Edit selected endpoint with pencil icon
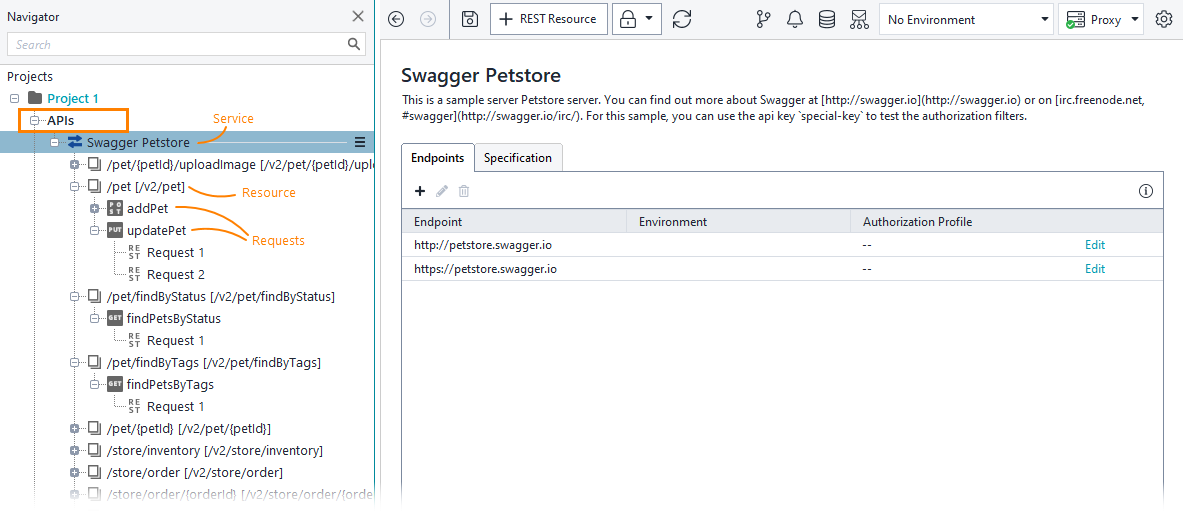1183x512 pixels. pos(442,192)
